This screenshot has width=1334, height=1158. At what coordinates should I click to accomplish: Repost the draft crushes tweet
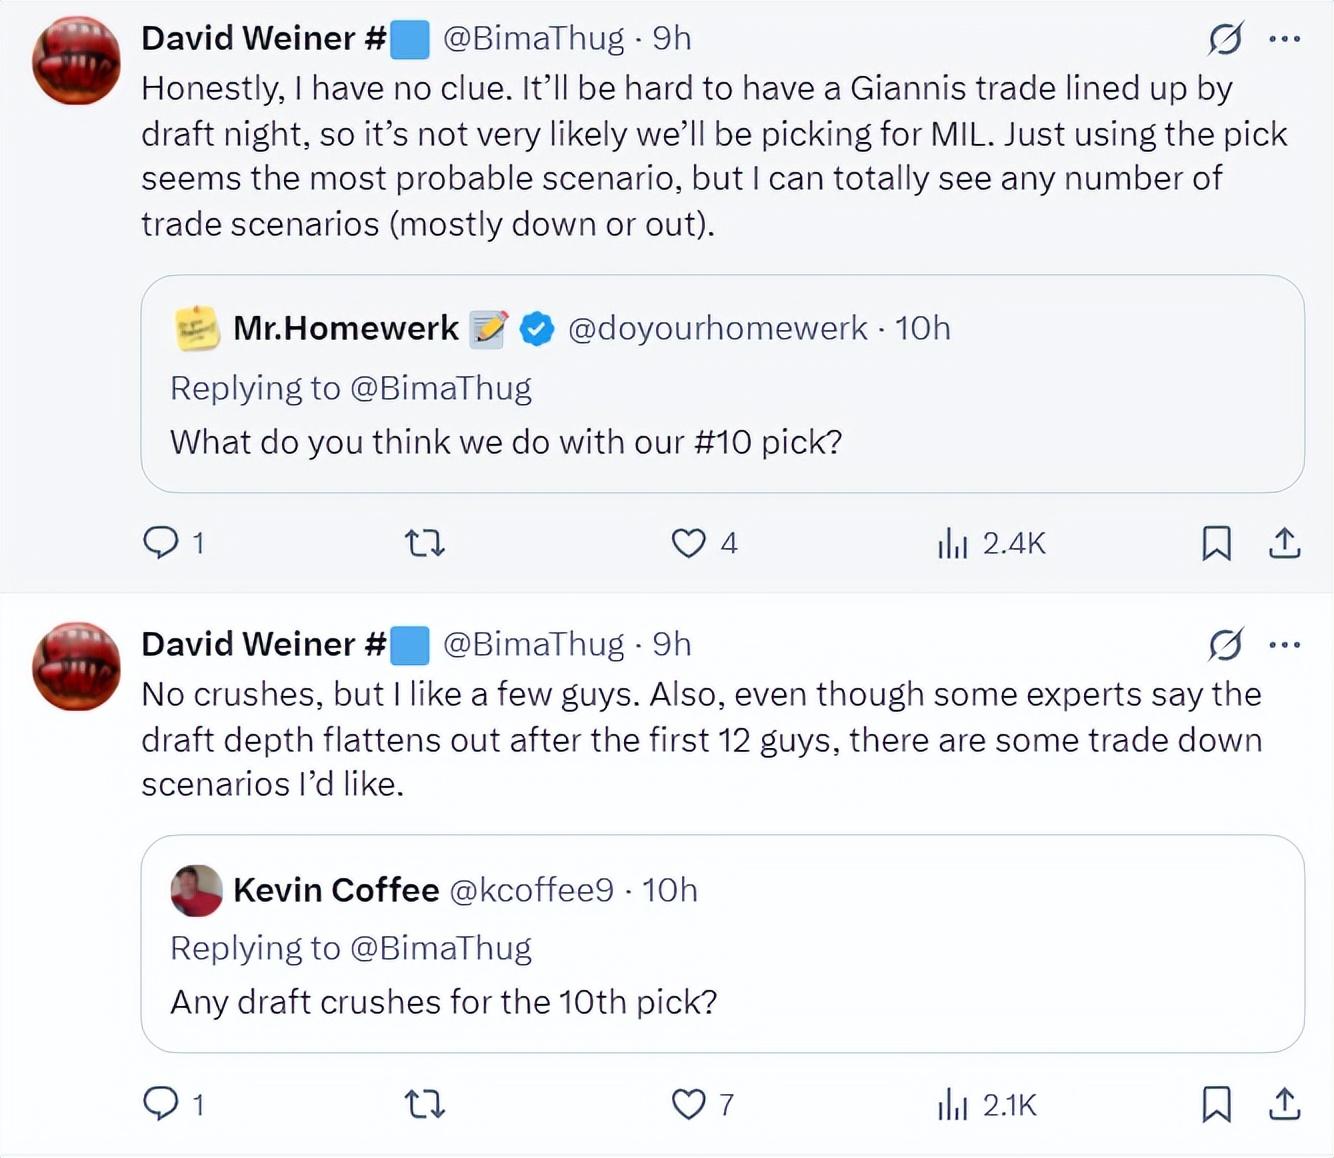(424, 1104)
